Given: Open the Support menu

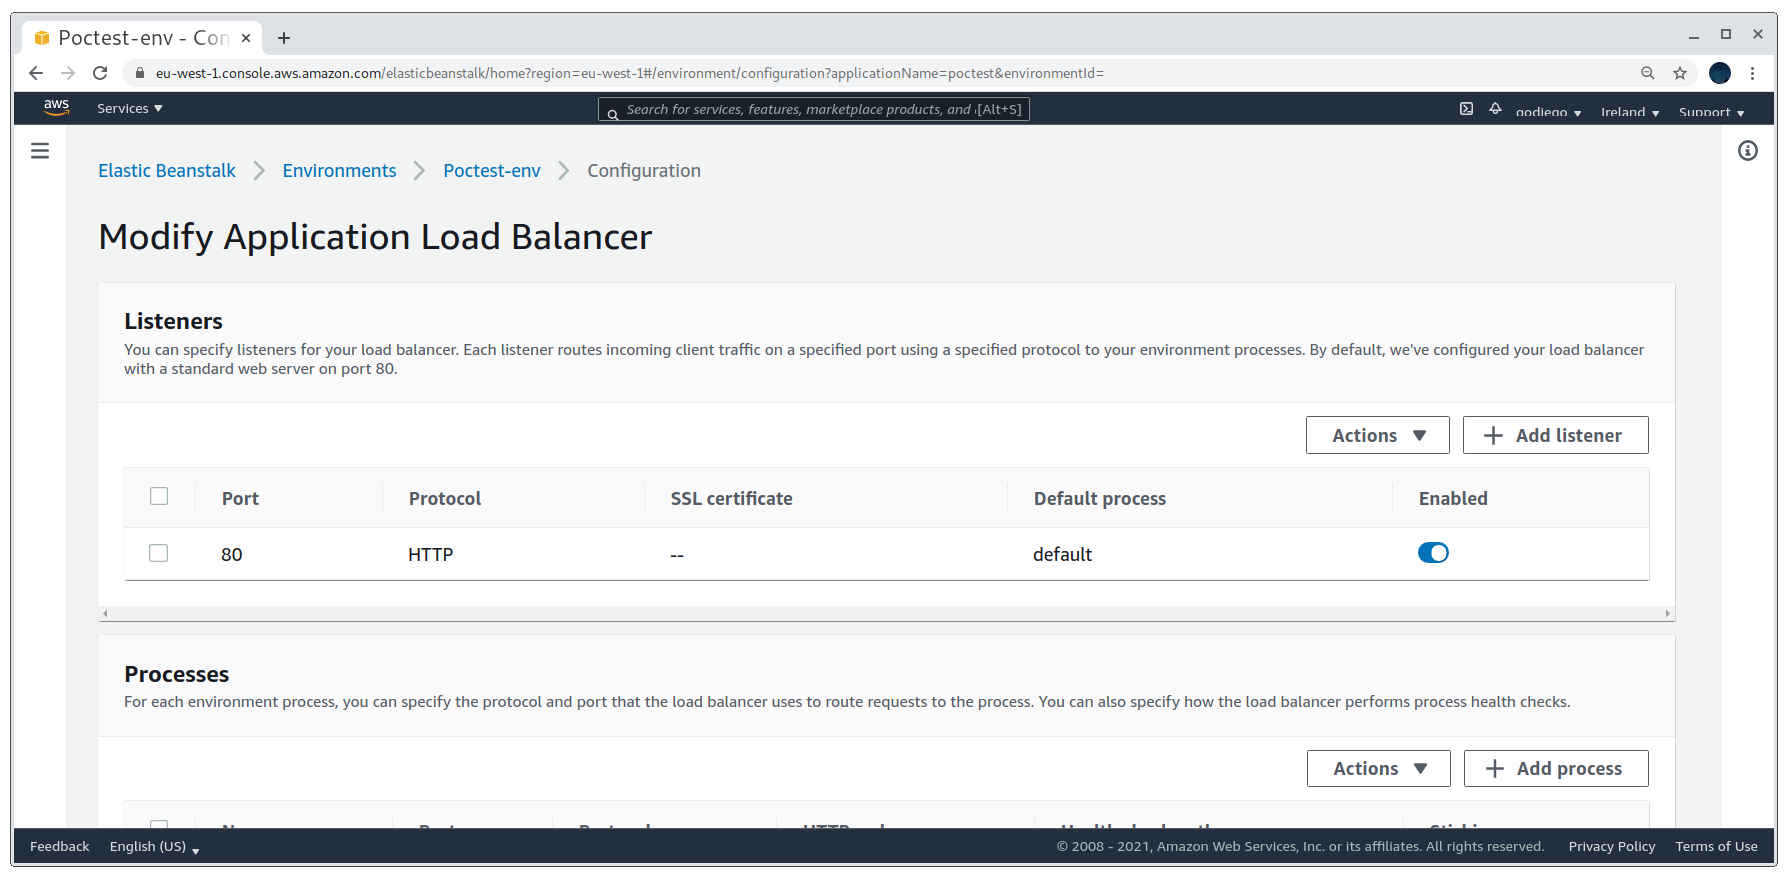Looking at the screenshot, I should [x=1711, y=112].
